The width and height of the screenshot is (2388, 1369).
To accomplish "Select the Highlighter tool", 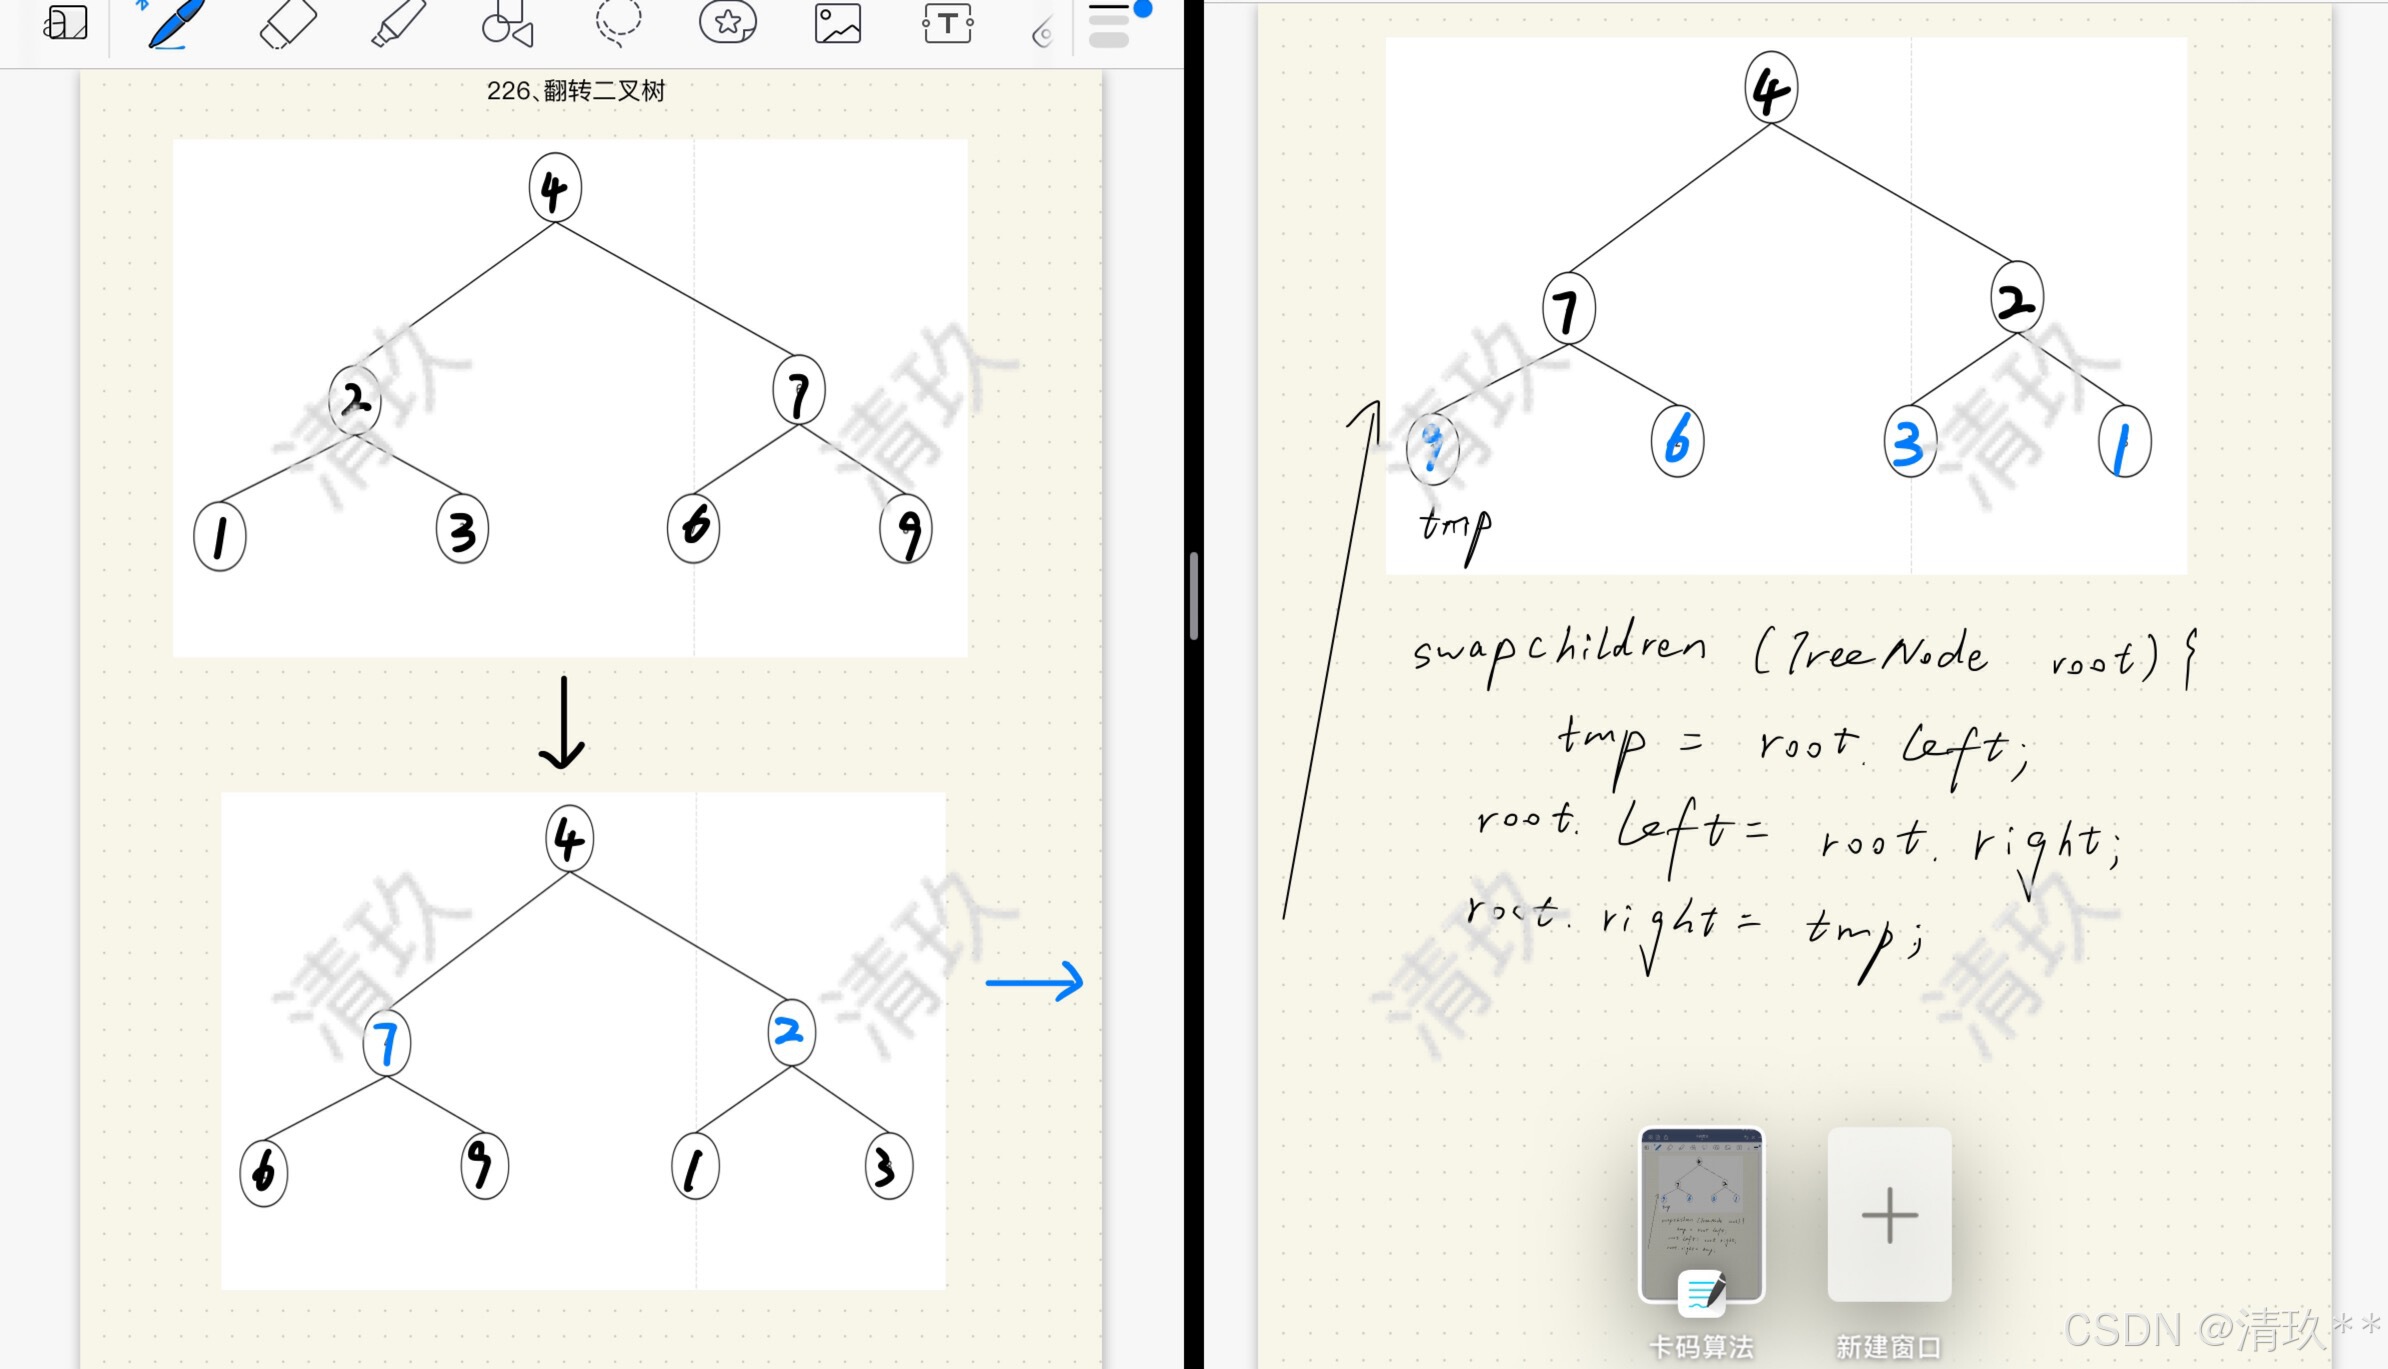I will (398, 24).
